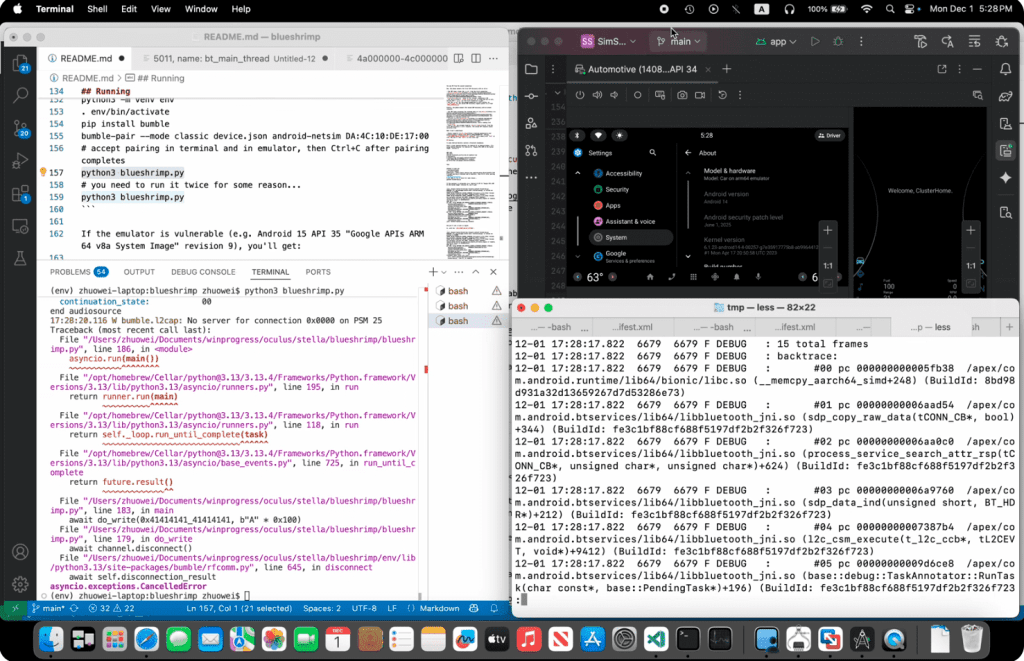The width and height of the screenshot is (1024, 661).
Task: Click errors and warnings count in status bar
Action: 111,608
